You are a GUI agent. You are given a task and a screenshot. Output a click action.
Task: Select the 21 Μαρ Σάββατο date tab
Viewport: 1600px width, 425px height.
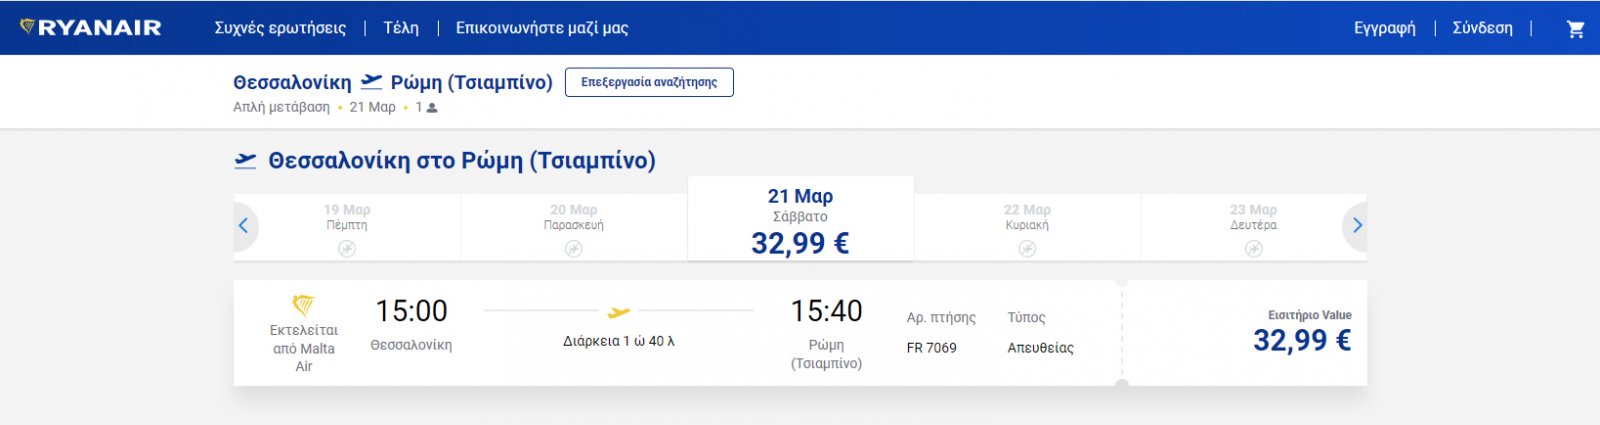(800, 220)
